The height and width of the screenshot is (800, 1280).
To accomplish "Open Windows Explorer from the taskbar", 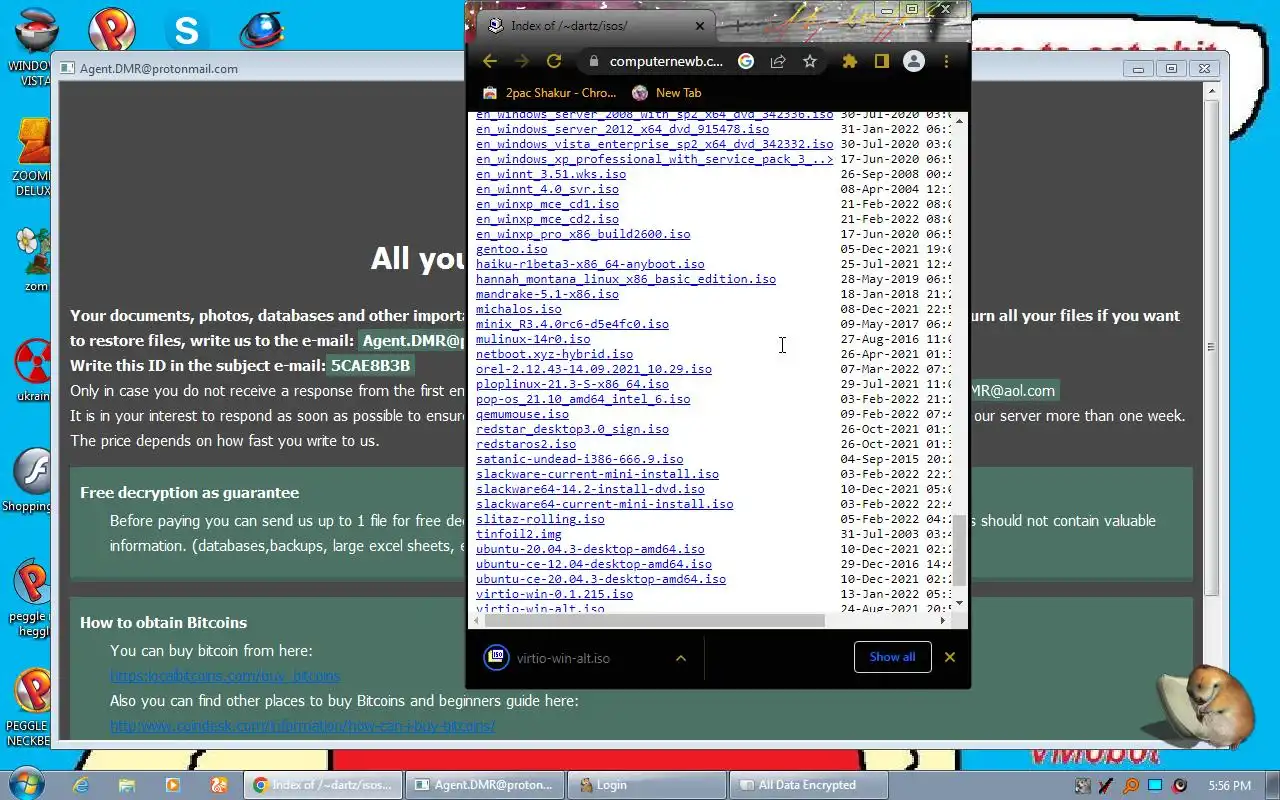I will [x=126, y=785].
